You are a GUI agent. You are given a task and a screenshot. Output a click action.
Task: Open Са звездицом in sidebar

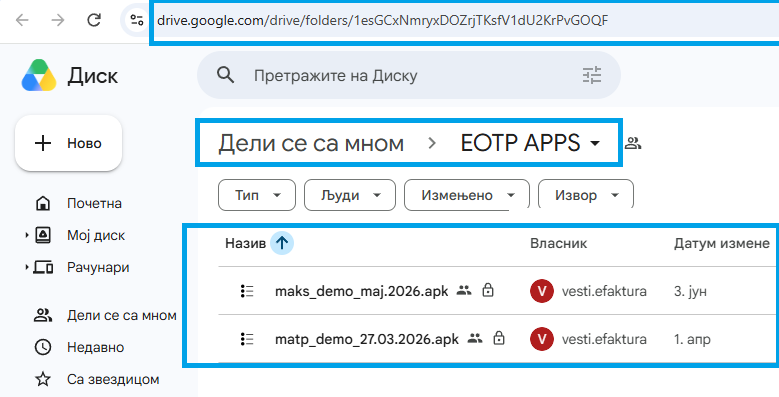tap(113, 380)
